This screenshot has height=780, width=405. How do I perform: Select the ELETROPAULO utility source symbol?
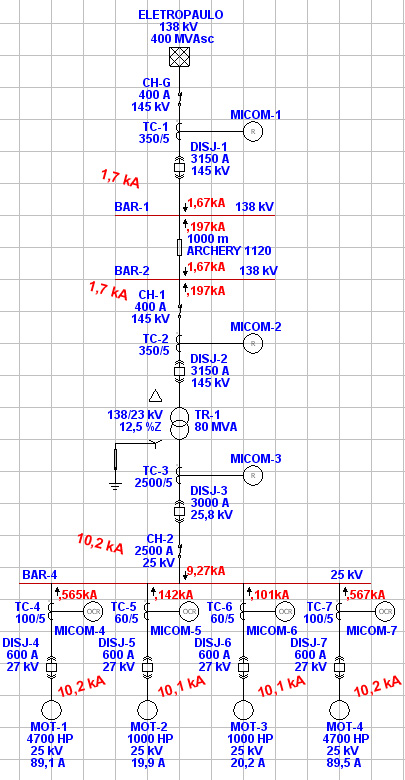(180, 57)
